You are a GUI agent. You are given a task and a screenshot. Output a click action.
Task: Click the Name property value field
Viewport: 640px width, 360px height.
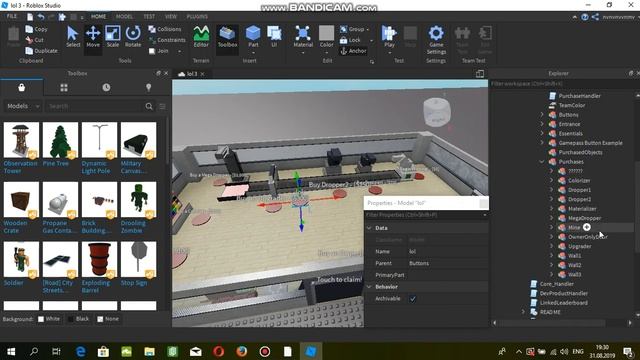pyautogui.click(x=447, y=251)
